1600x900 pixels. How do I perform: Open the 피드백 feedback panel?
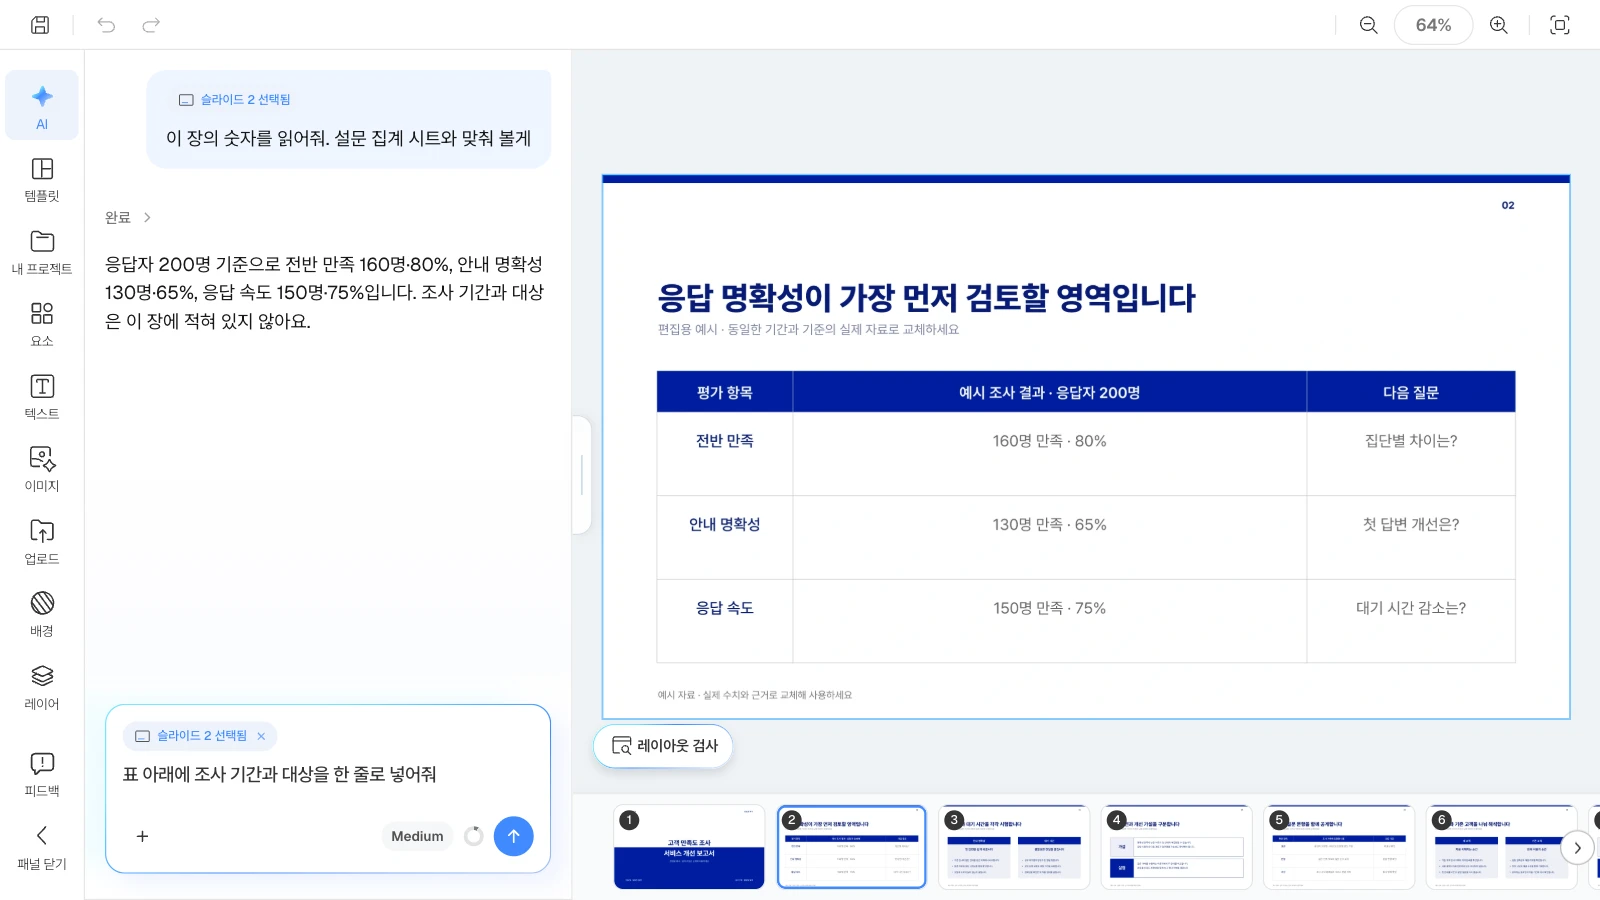point(42,774)
